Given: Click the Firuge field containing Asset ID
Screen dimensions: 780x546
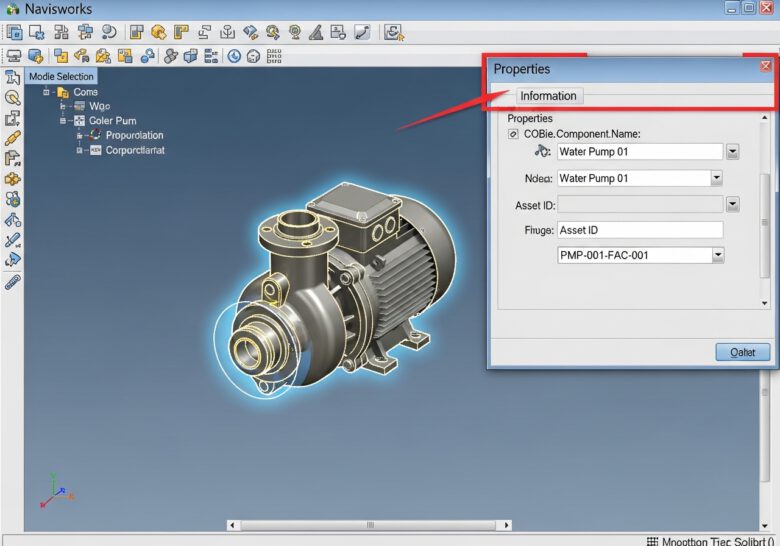Looking at the screenshot, I should [x=640, y=230].
